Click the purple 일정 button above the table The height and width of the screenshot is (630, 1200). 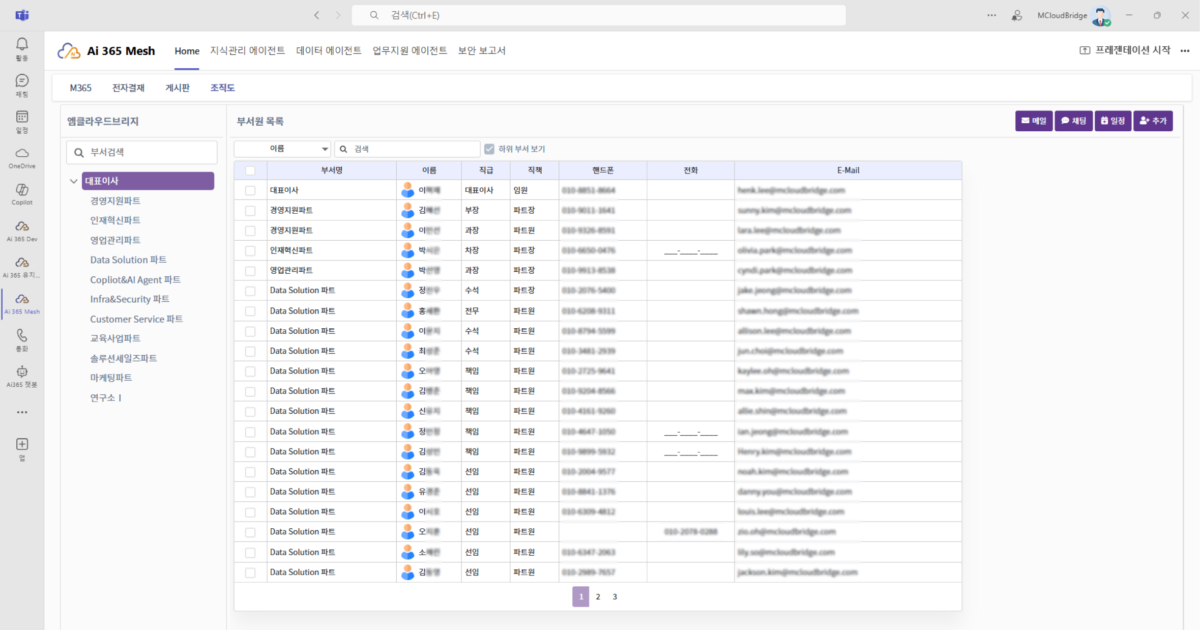(x=1113, y=121)
